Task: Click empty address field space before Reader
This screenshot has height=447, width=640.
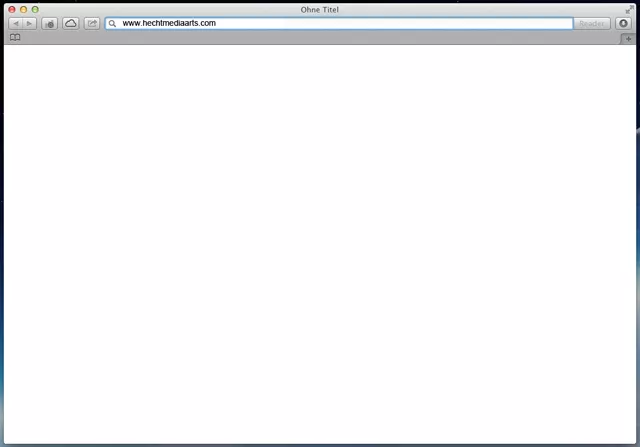Action: coord(400,23)
